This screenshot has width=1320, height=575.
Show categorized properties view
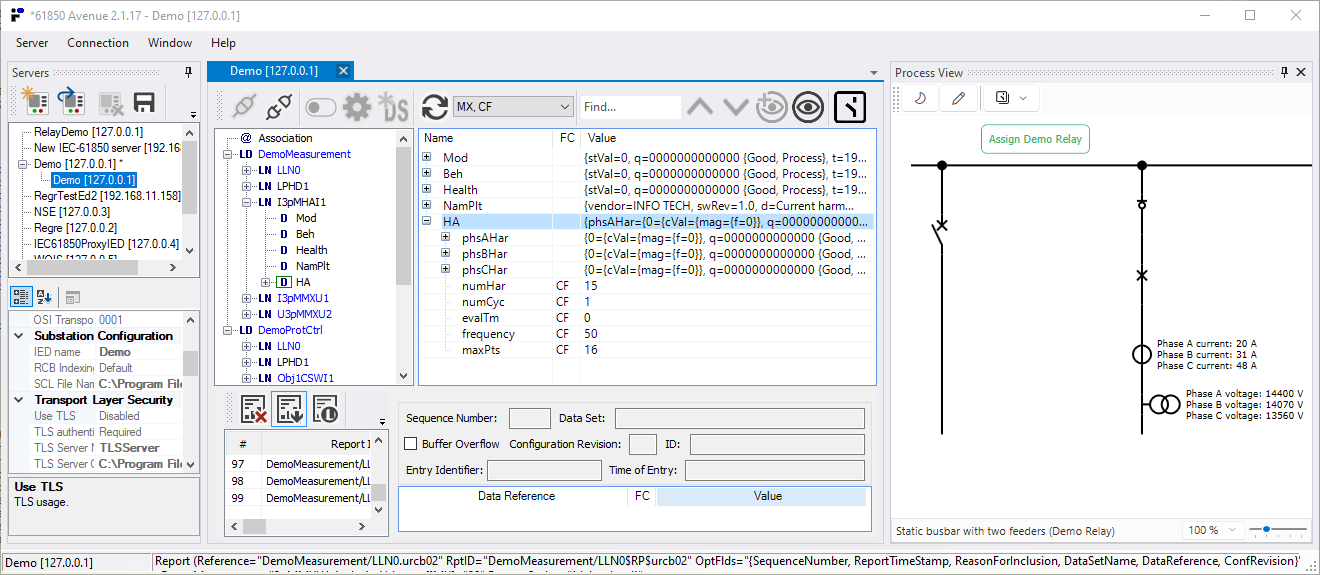click(21, 297)
